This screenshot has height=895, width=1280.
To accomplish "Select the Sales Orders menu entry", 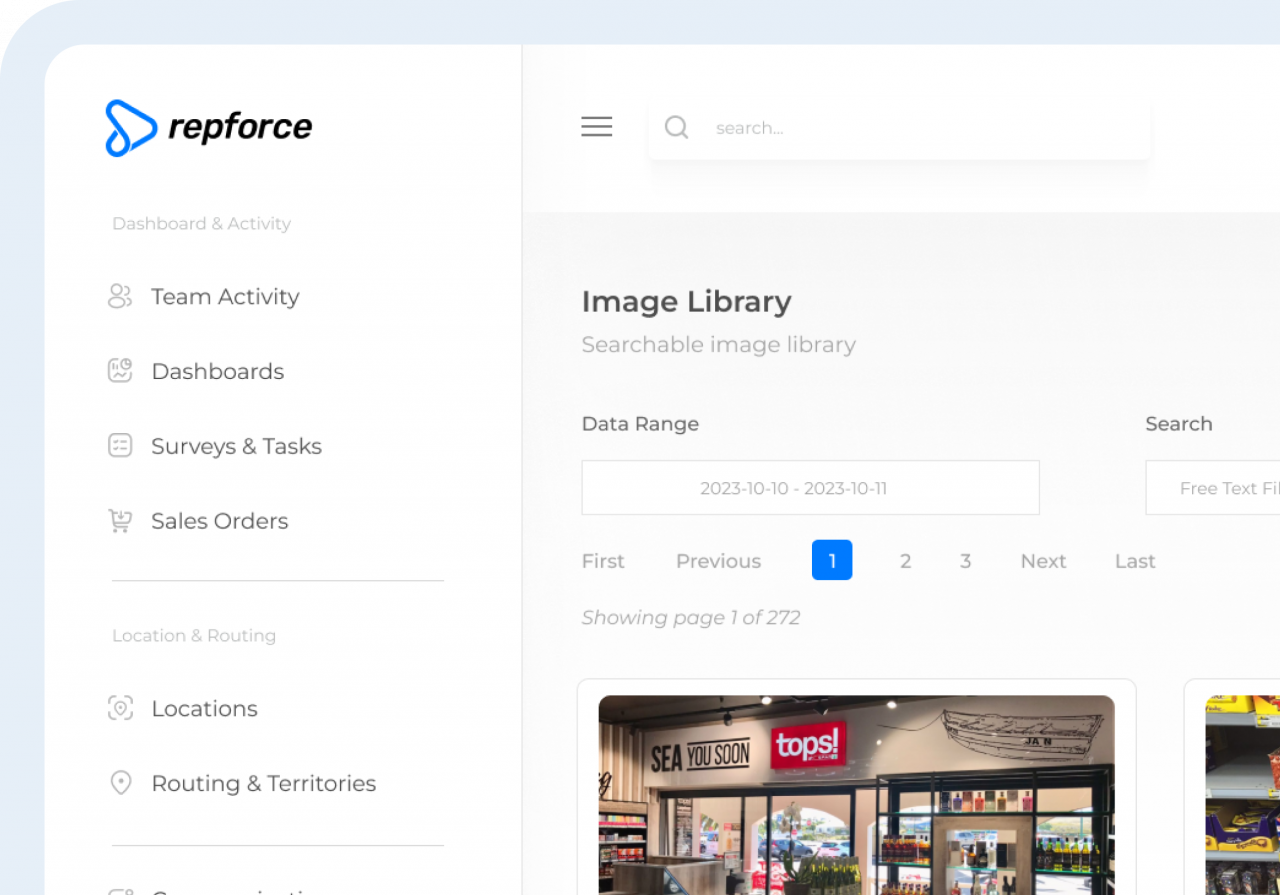I will 219,520.
